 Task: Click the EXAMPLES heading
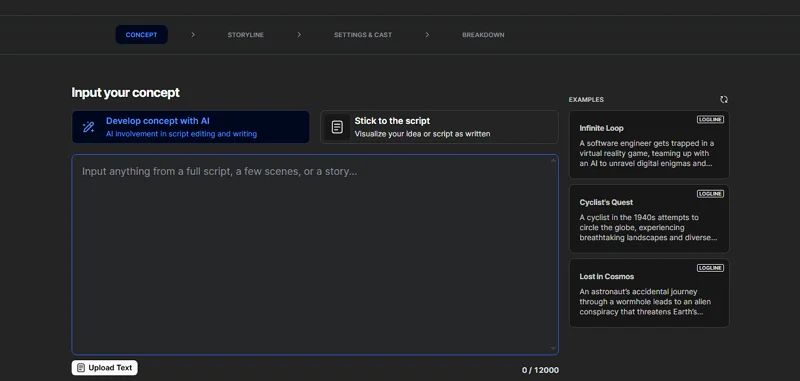tap(586, 99)
